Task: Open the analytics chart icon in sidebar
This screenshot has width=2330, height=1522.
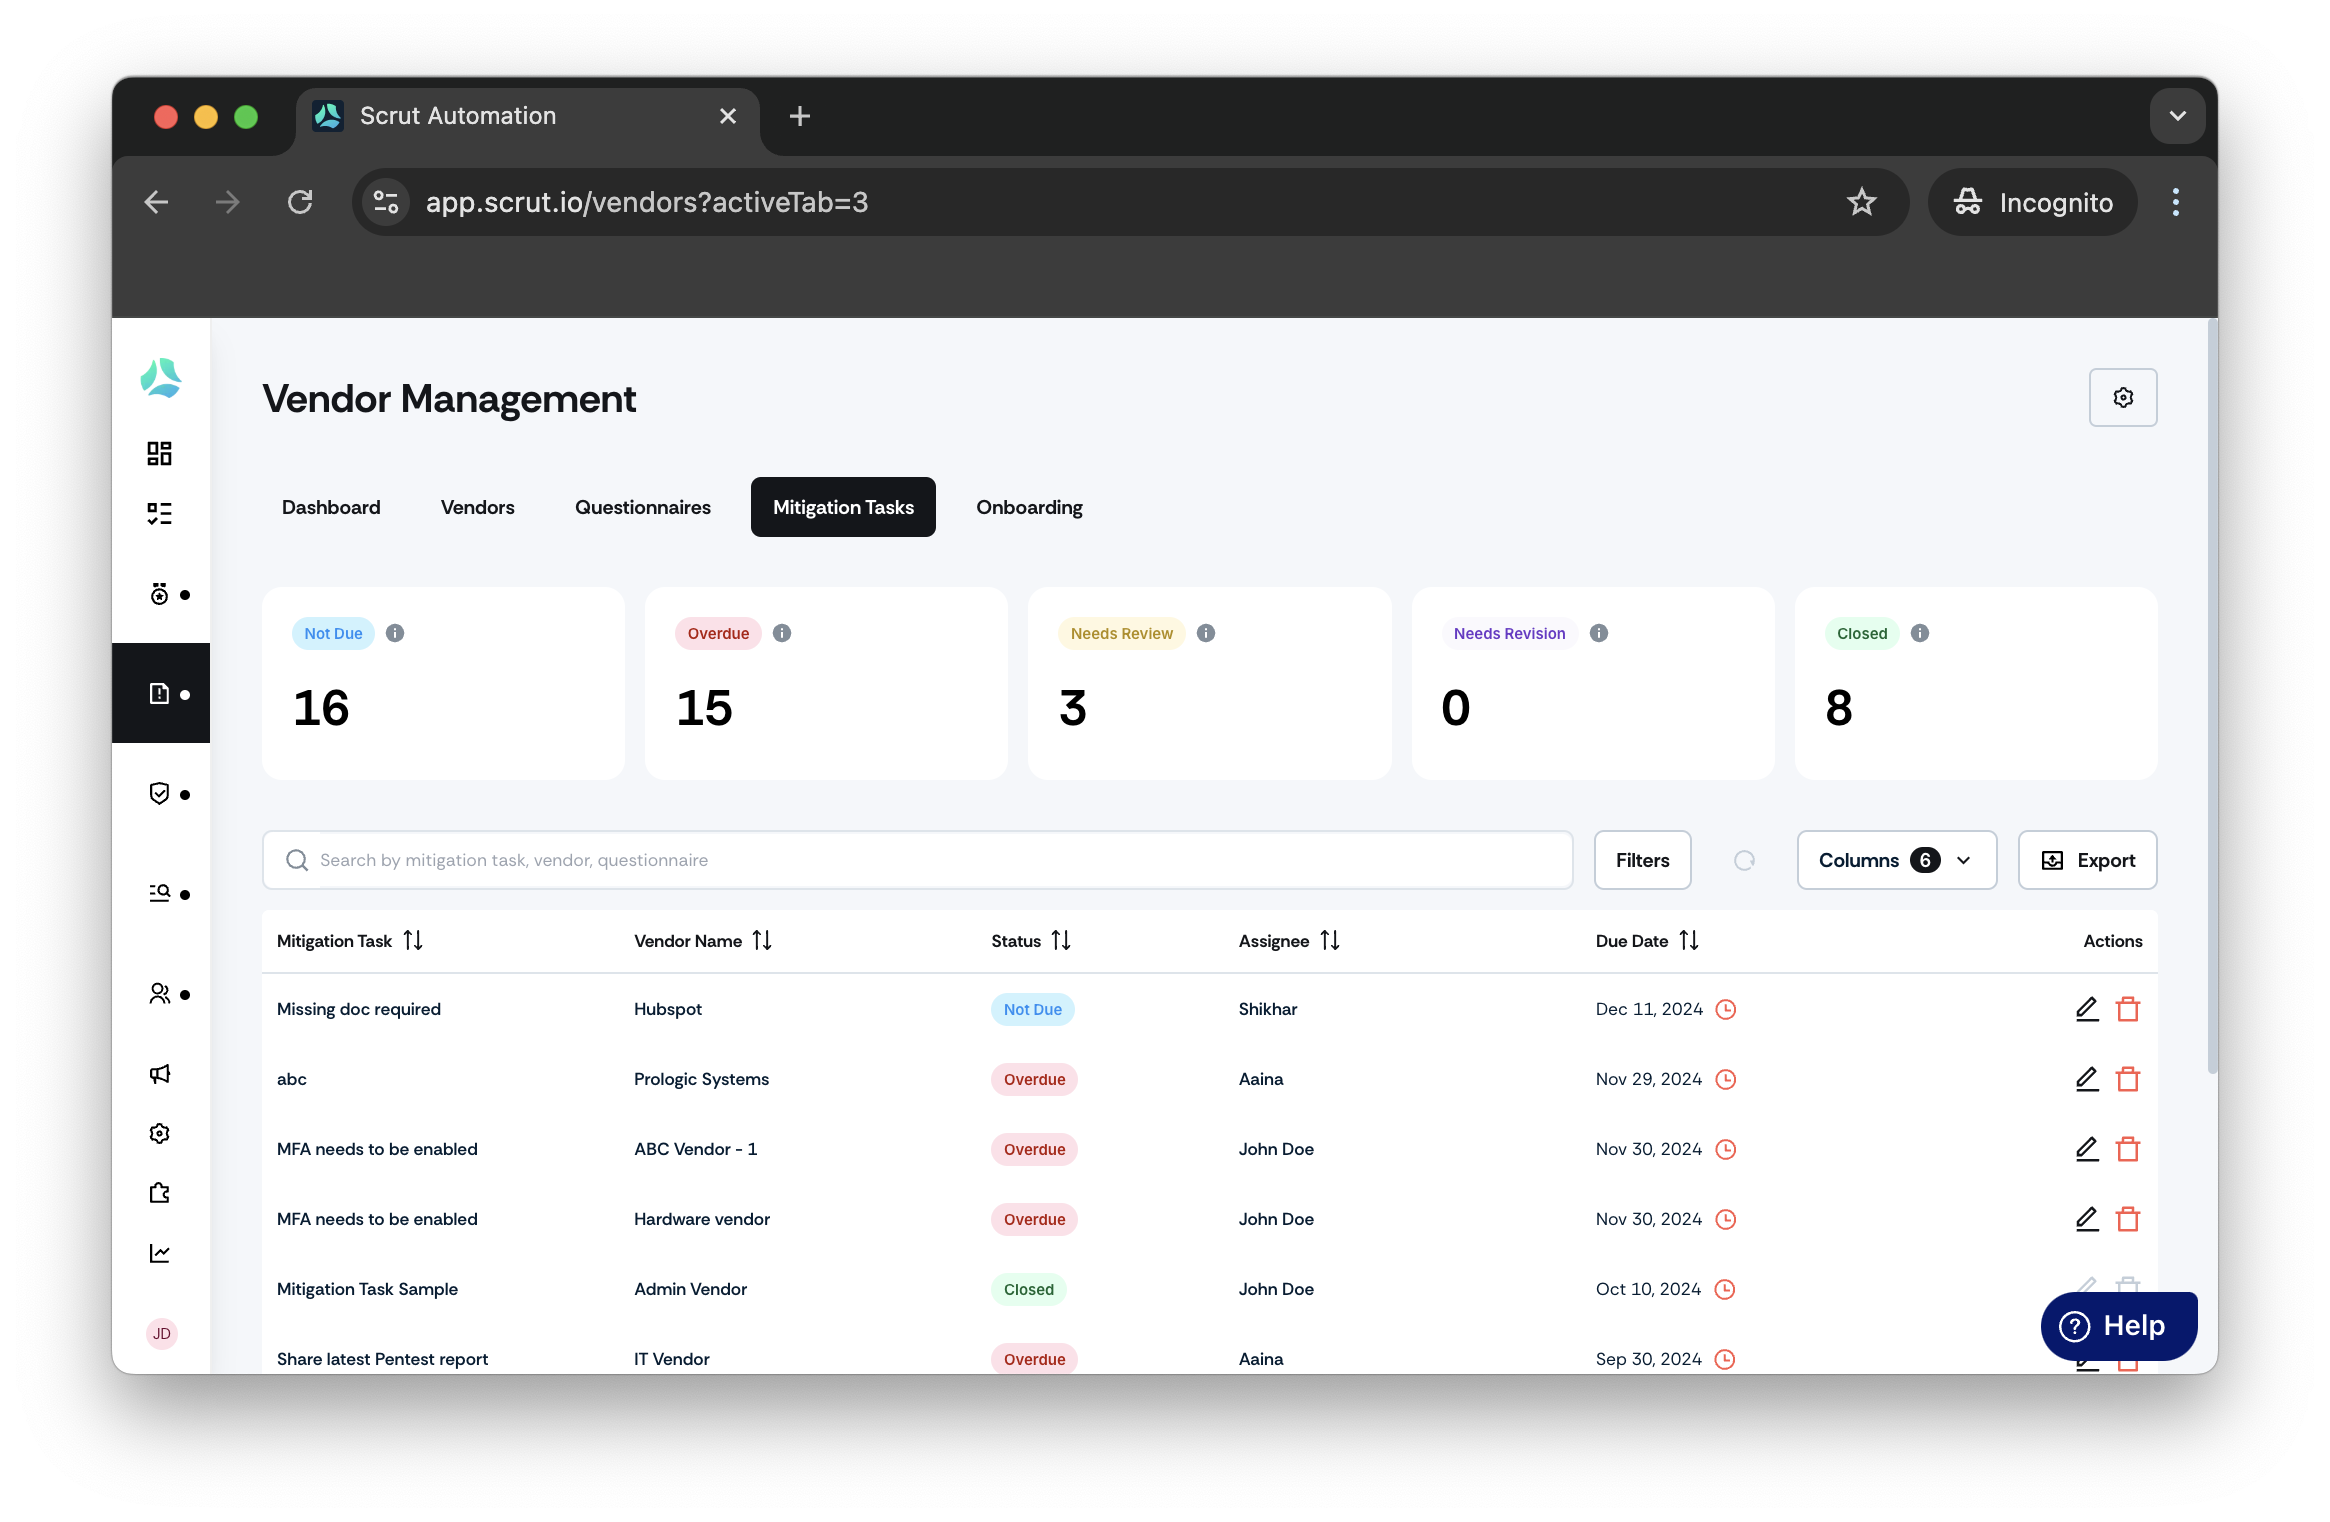Action: [160, 1254]
